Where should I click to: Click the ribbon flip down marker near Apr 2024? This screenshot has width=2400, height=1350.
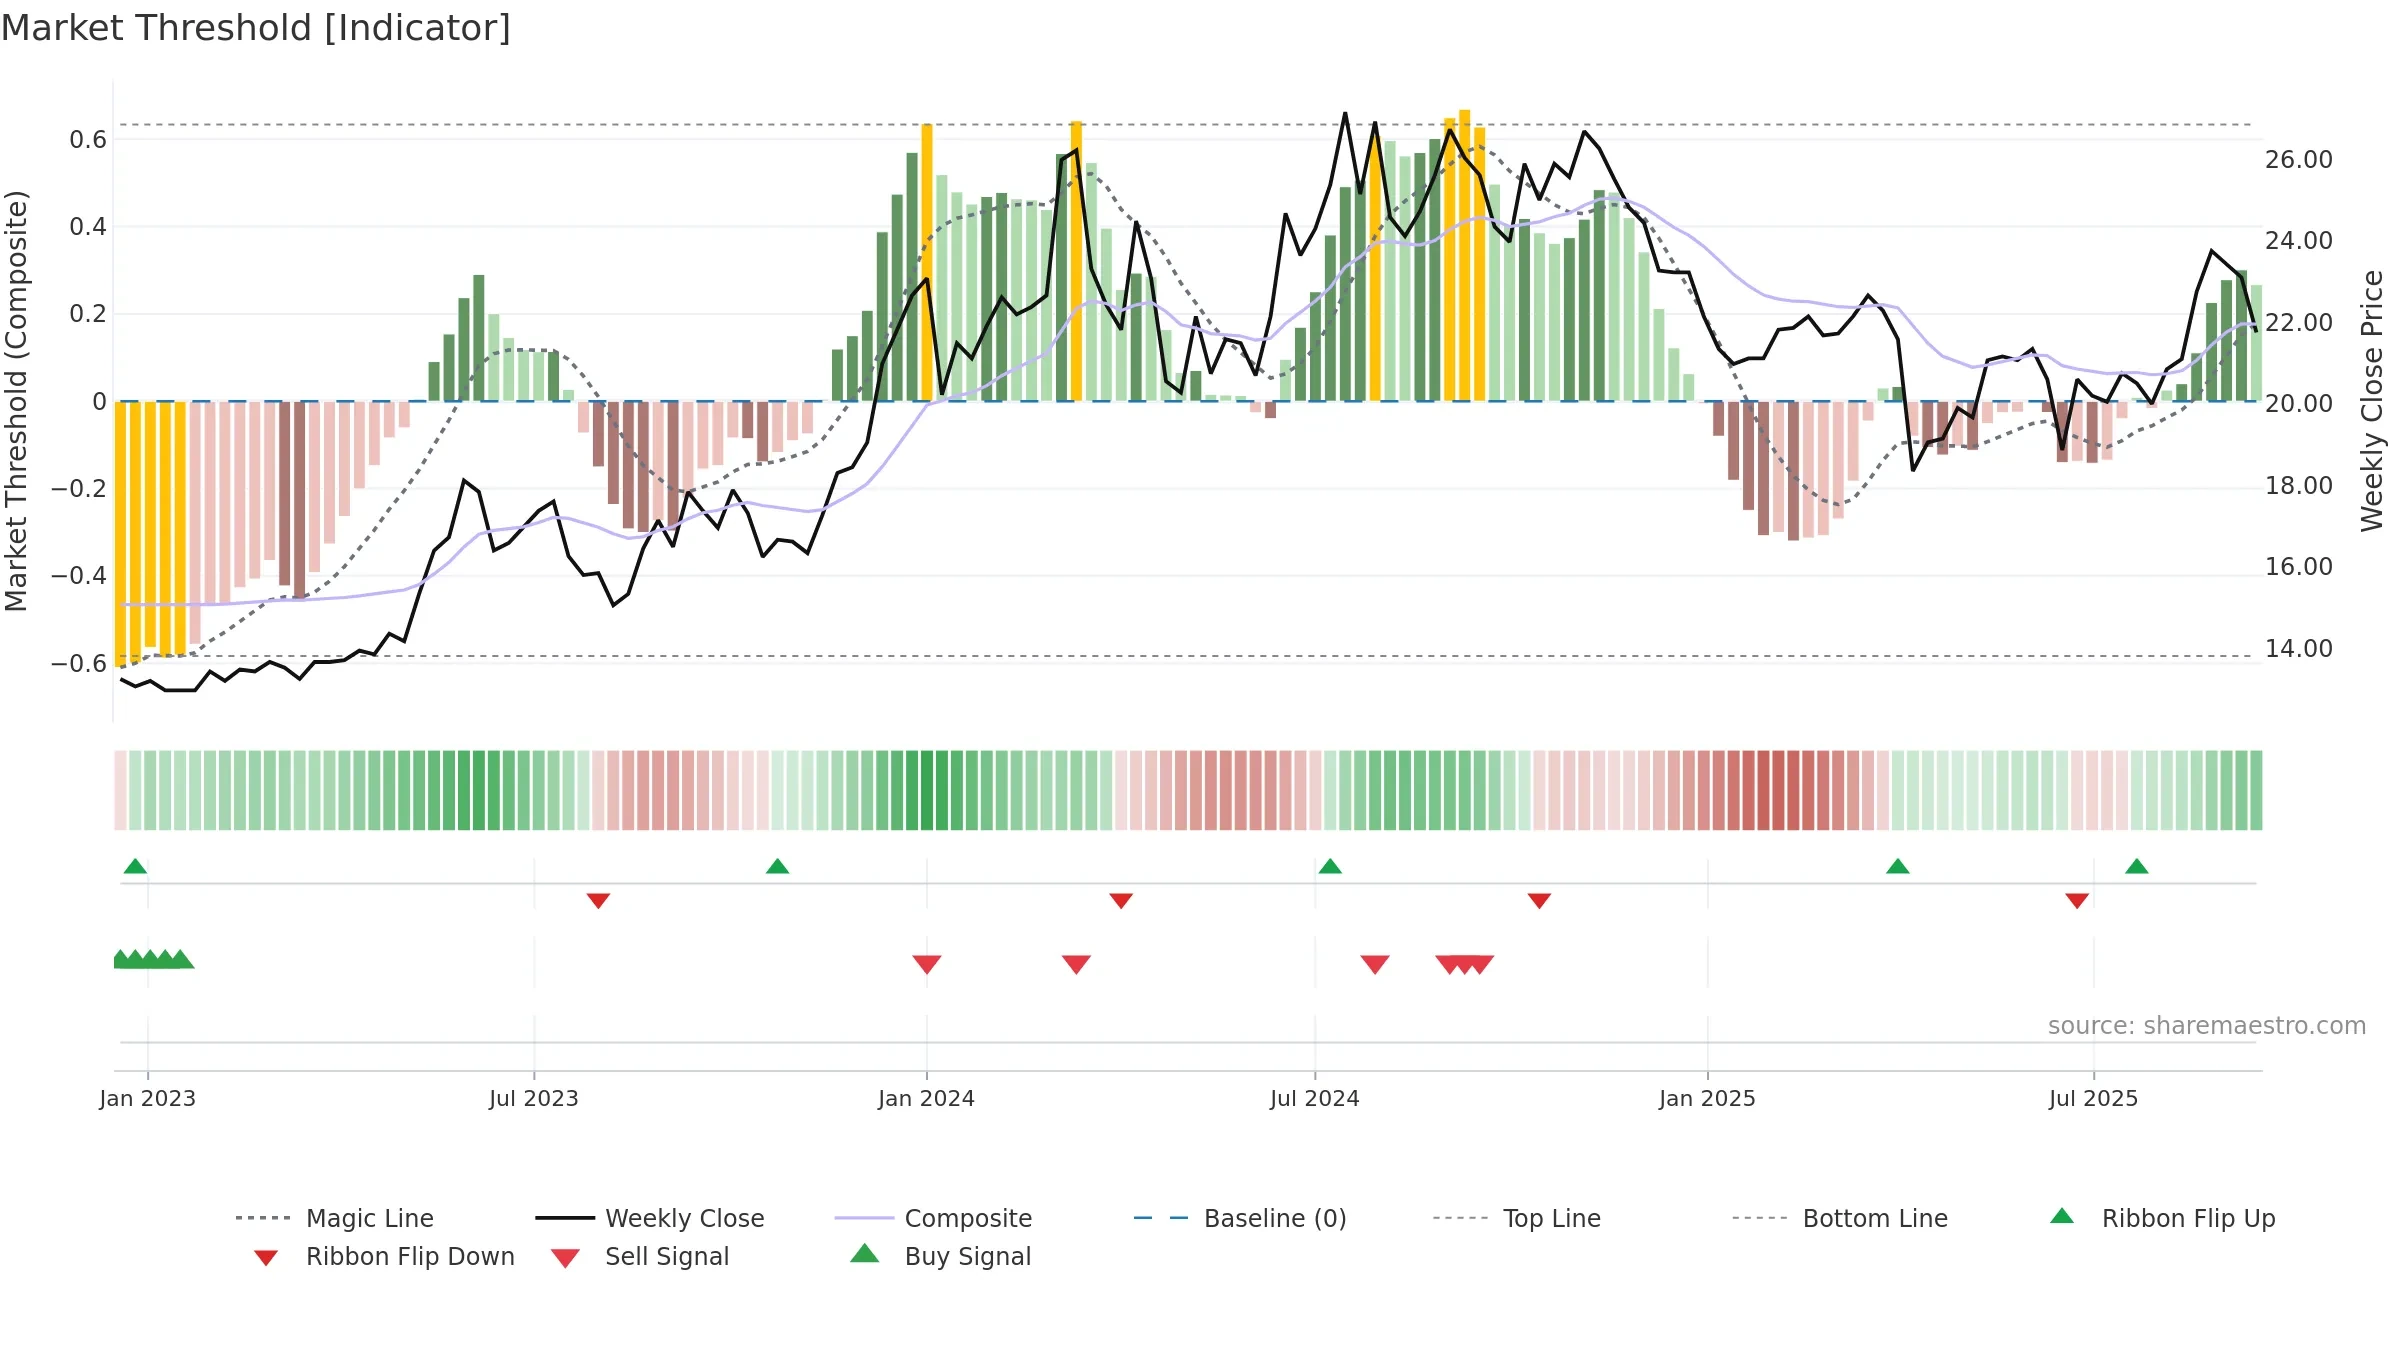(x=1121, y=901)
